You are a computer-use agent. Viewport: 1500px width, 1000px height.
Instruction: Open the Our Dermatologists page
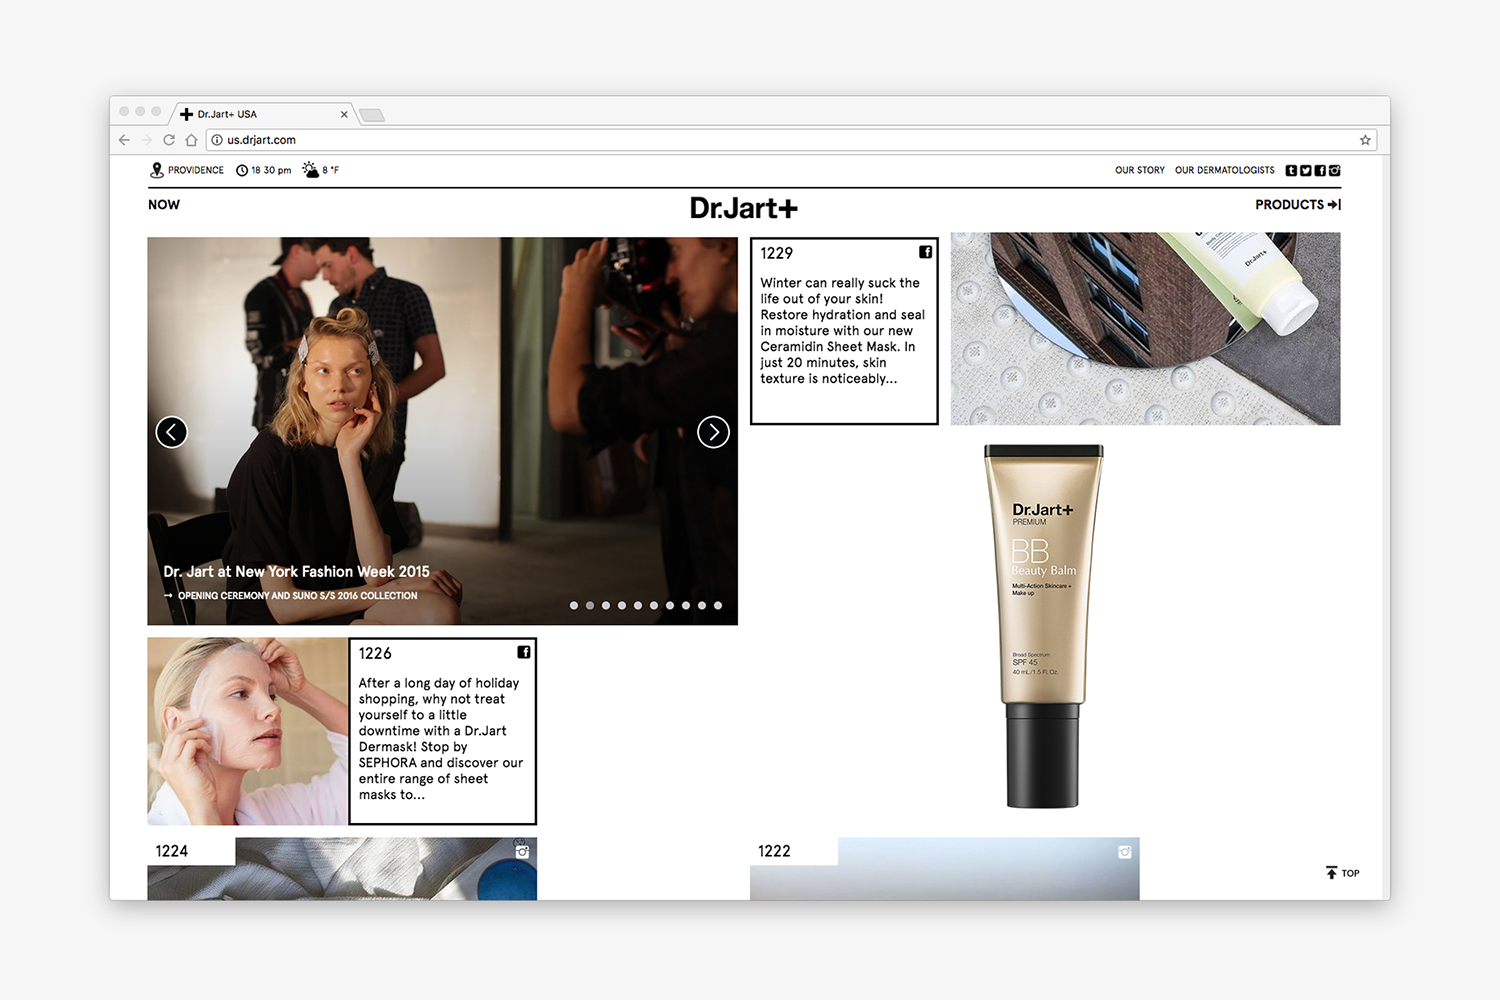pyautogui.click(x=1225, y=170)
